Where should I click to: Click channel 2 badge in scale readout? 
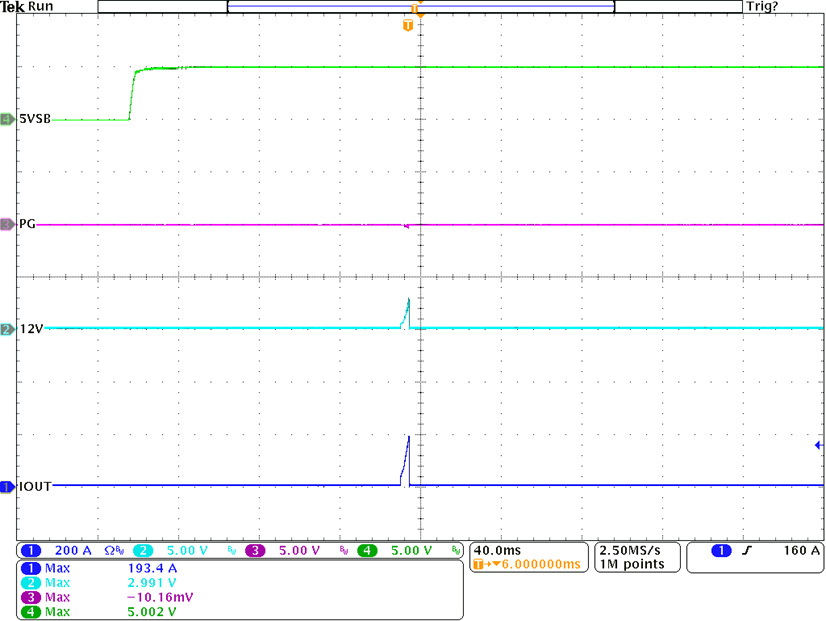(x=143, y=550)
